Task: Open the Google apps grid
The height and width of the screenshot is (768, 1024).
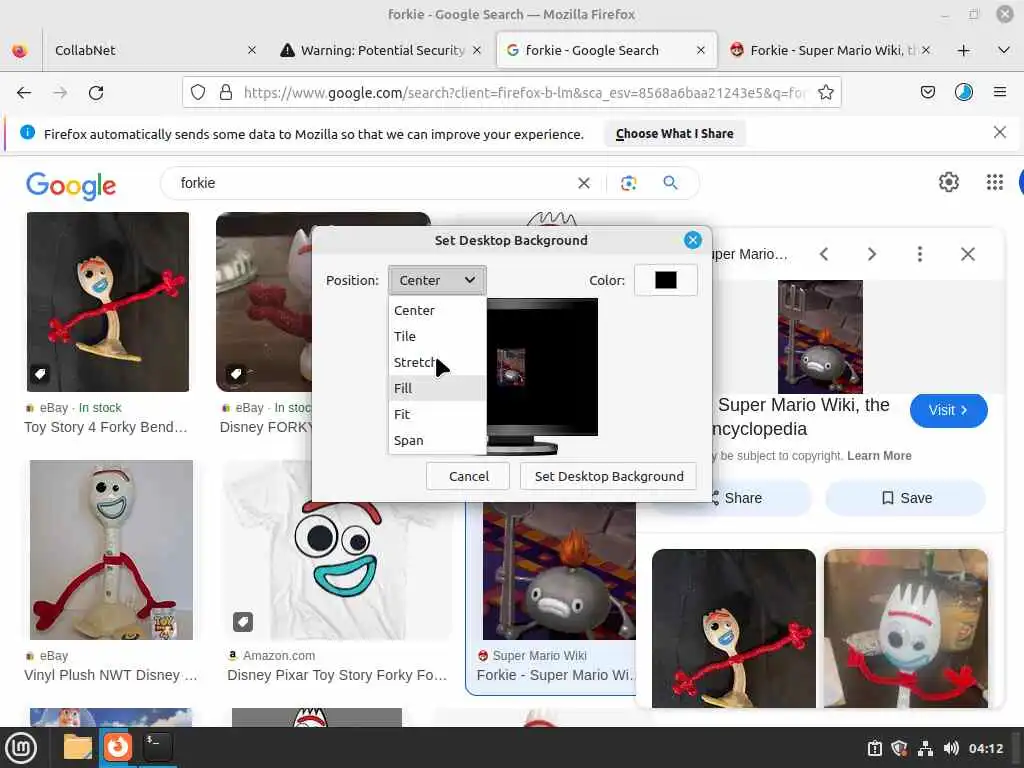Action: coord(994,182)
